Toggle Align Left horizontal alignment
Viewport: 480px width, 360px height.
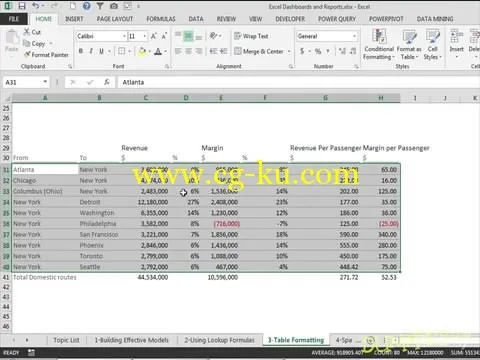click(178, 51)
